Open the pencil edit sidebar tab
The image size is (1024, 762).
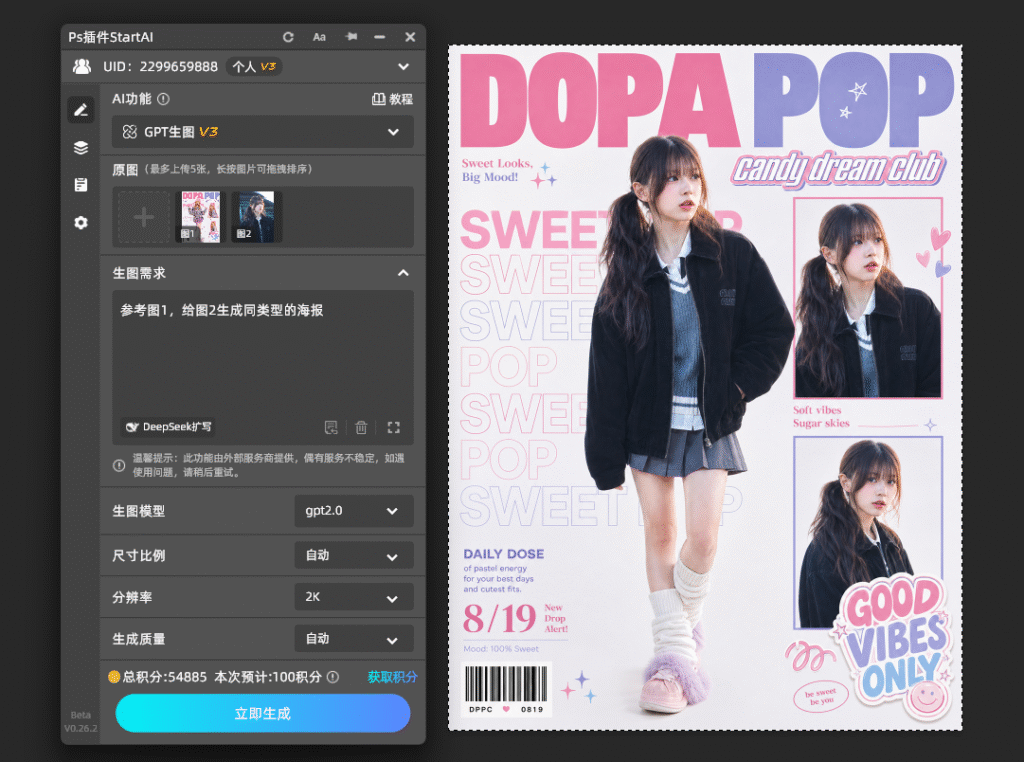pyautogui.click(x=81, y=110)
